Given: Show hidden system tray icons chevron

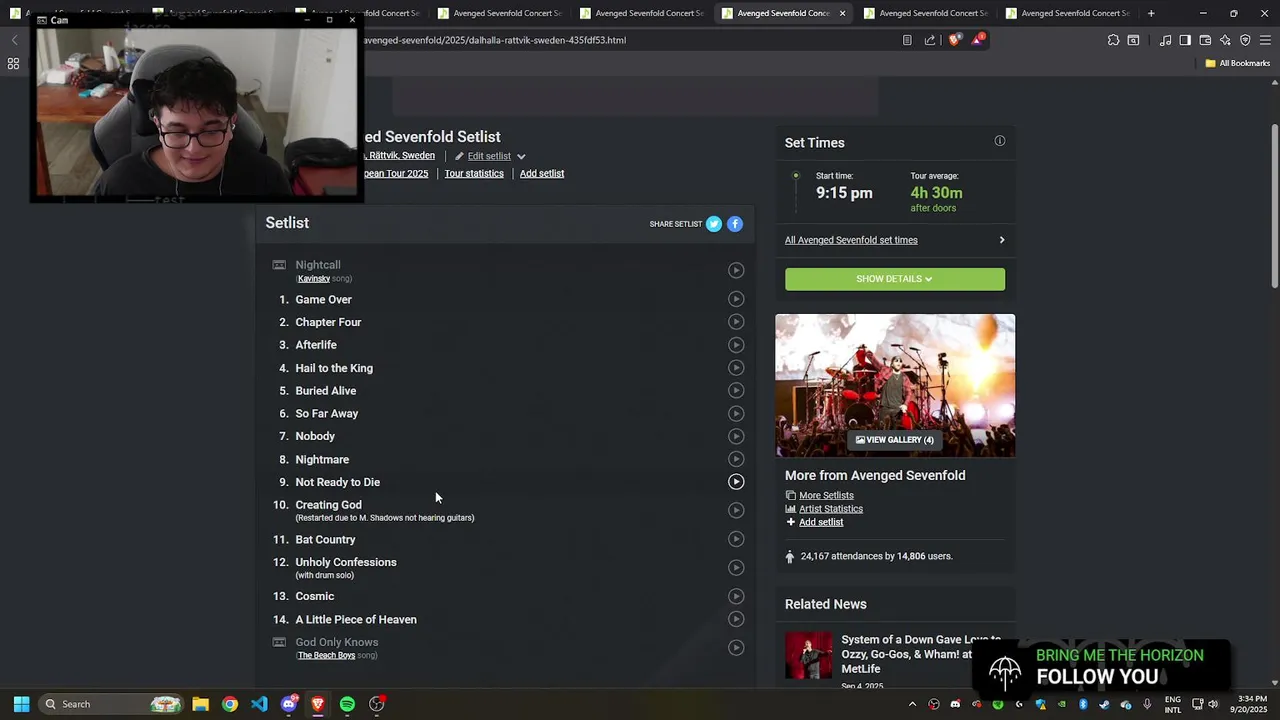Looking at the screenshot, I should 912,704.
